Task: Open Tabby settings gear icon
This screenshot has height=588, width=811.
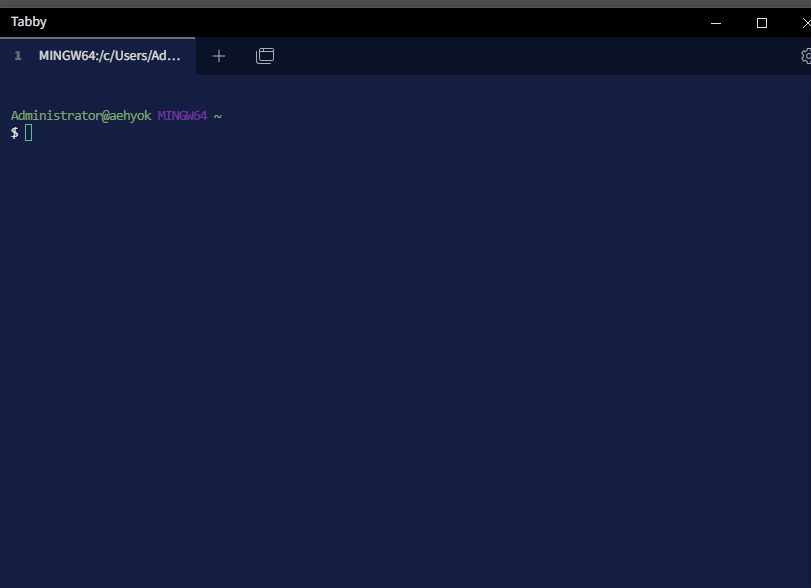Action: pos(806,56)
